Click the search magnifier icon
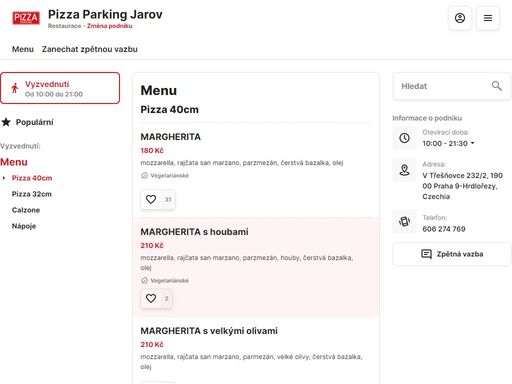512x384 pixels. pos(496,86)
